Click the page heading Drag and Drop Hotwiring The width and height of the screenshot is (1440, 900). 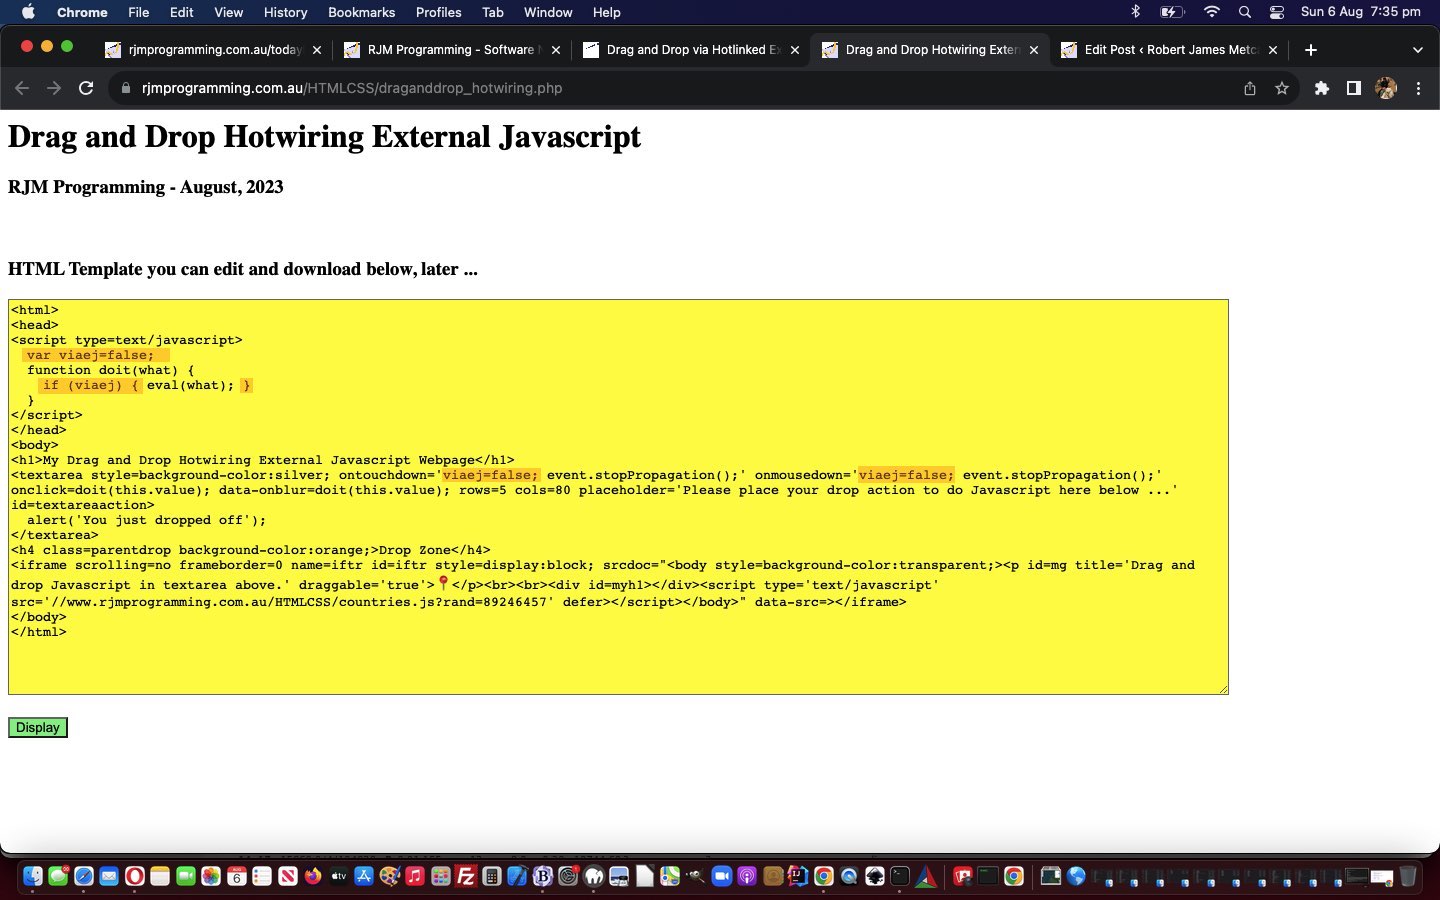coord(324,137)
